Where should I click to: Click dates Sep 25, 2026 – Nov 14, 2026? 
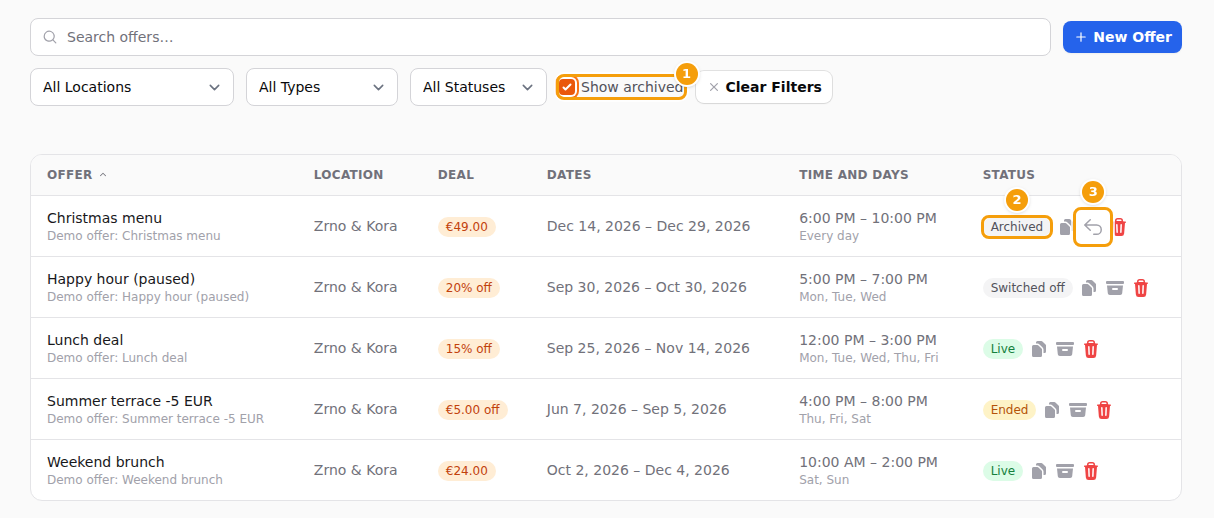coord(648,349)
